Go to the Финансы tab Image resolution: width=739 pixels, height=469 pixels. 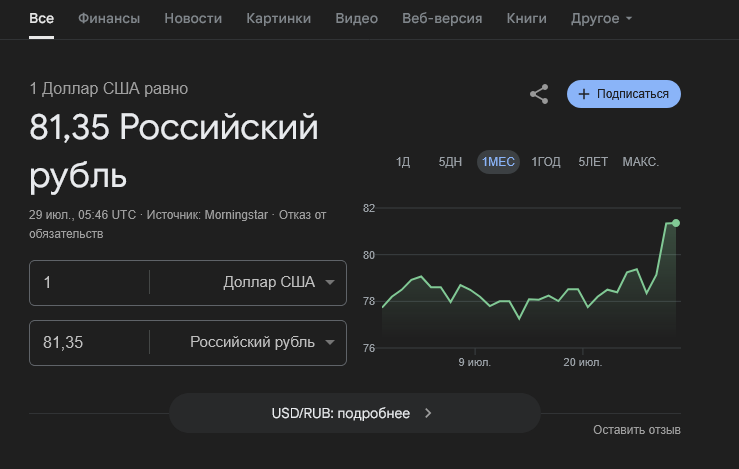[x=109, y=18]
